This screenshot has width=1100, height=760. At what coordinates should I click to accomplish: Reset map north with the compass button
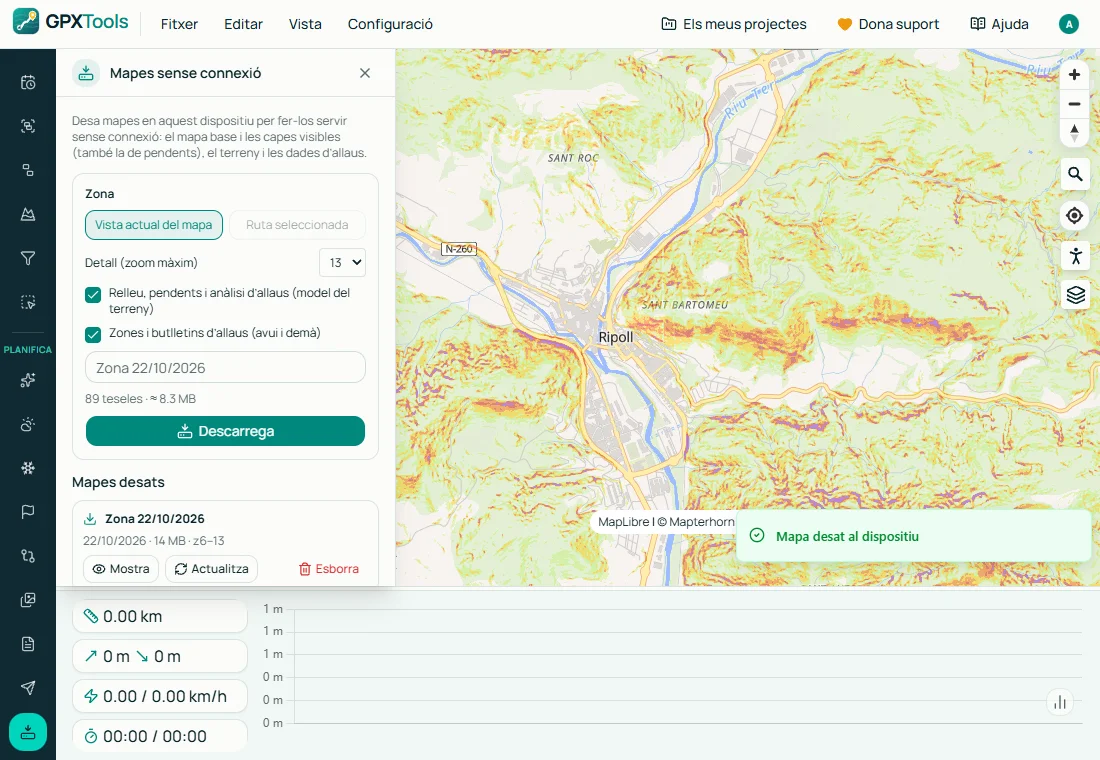(1074, 133)
